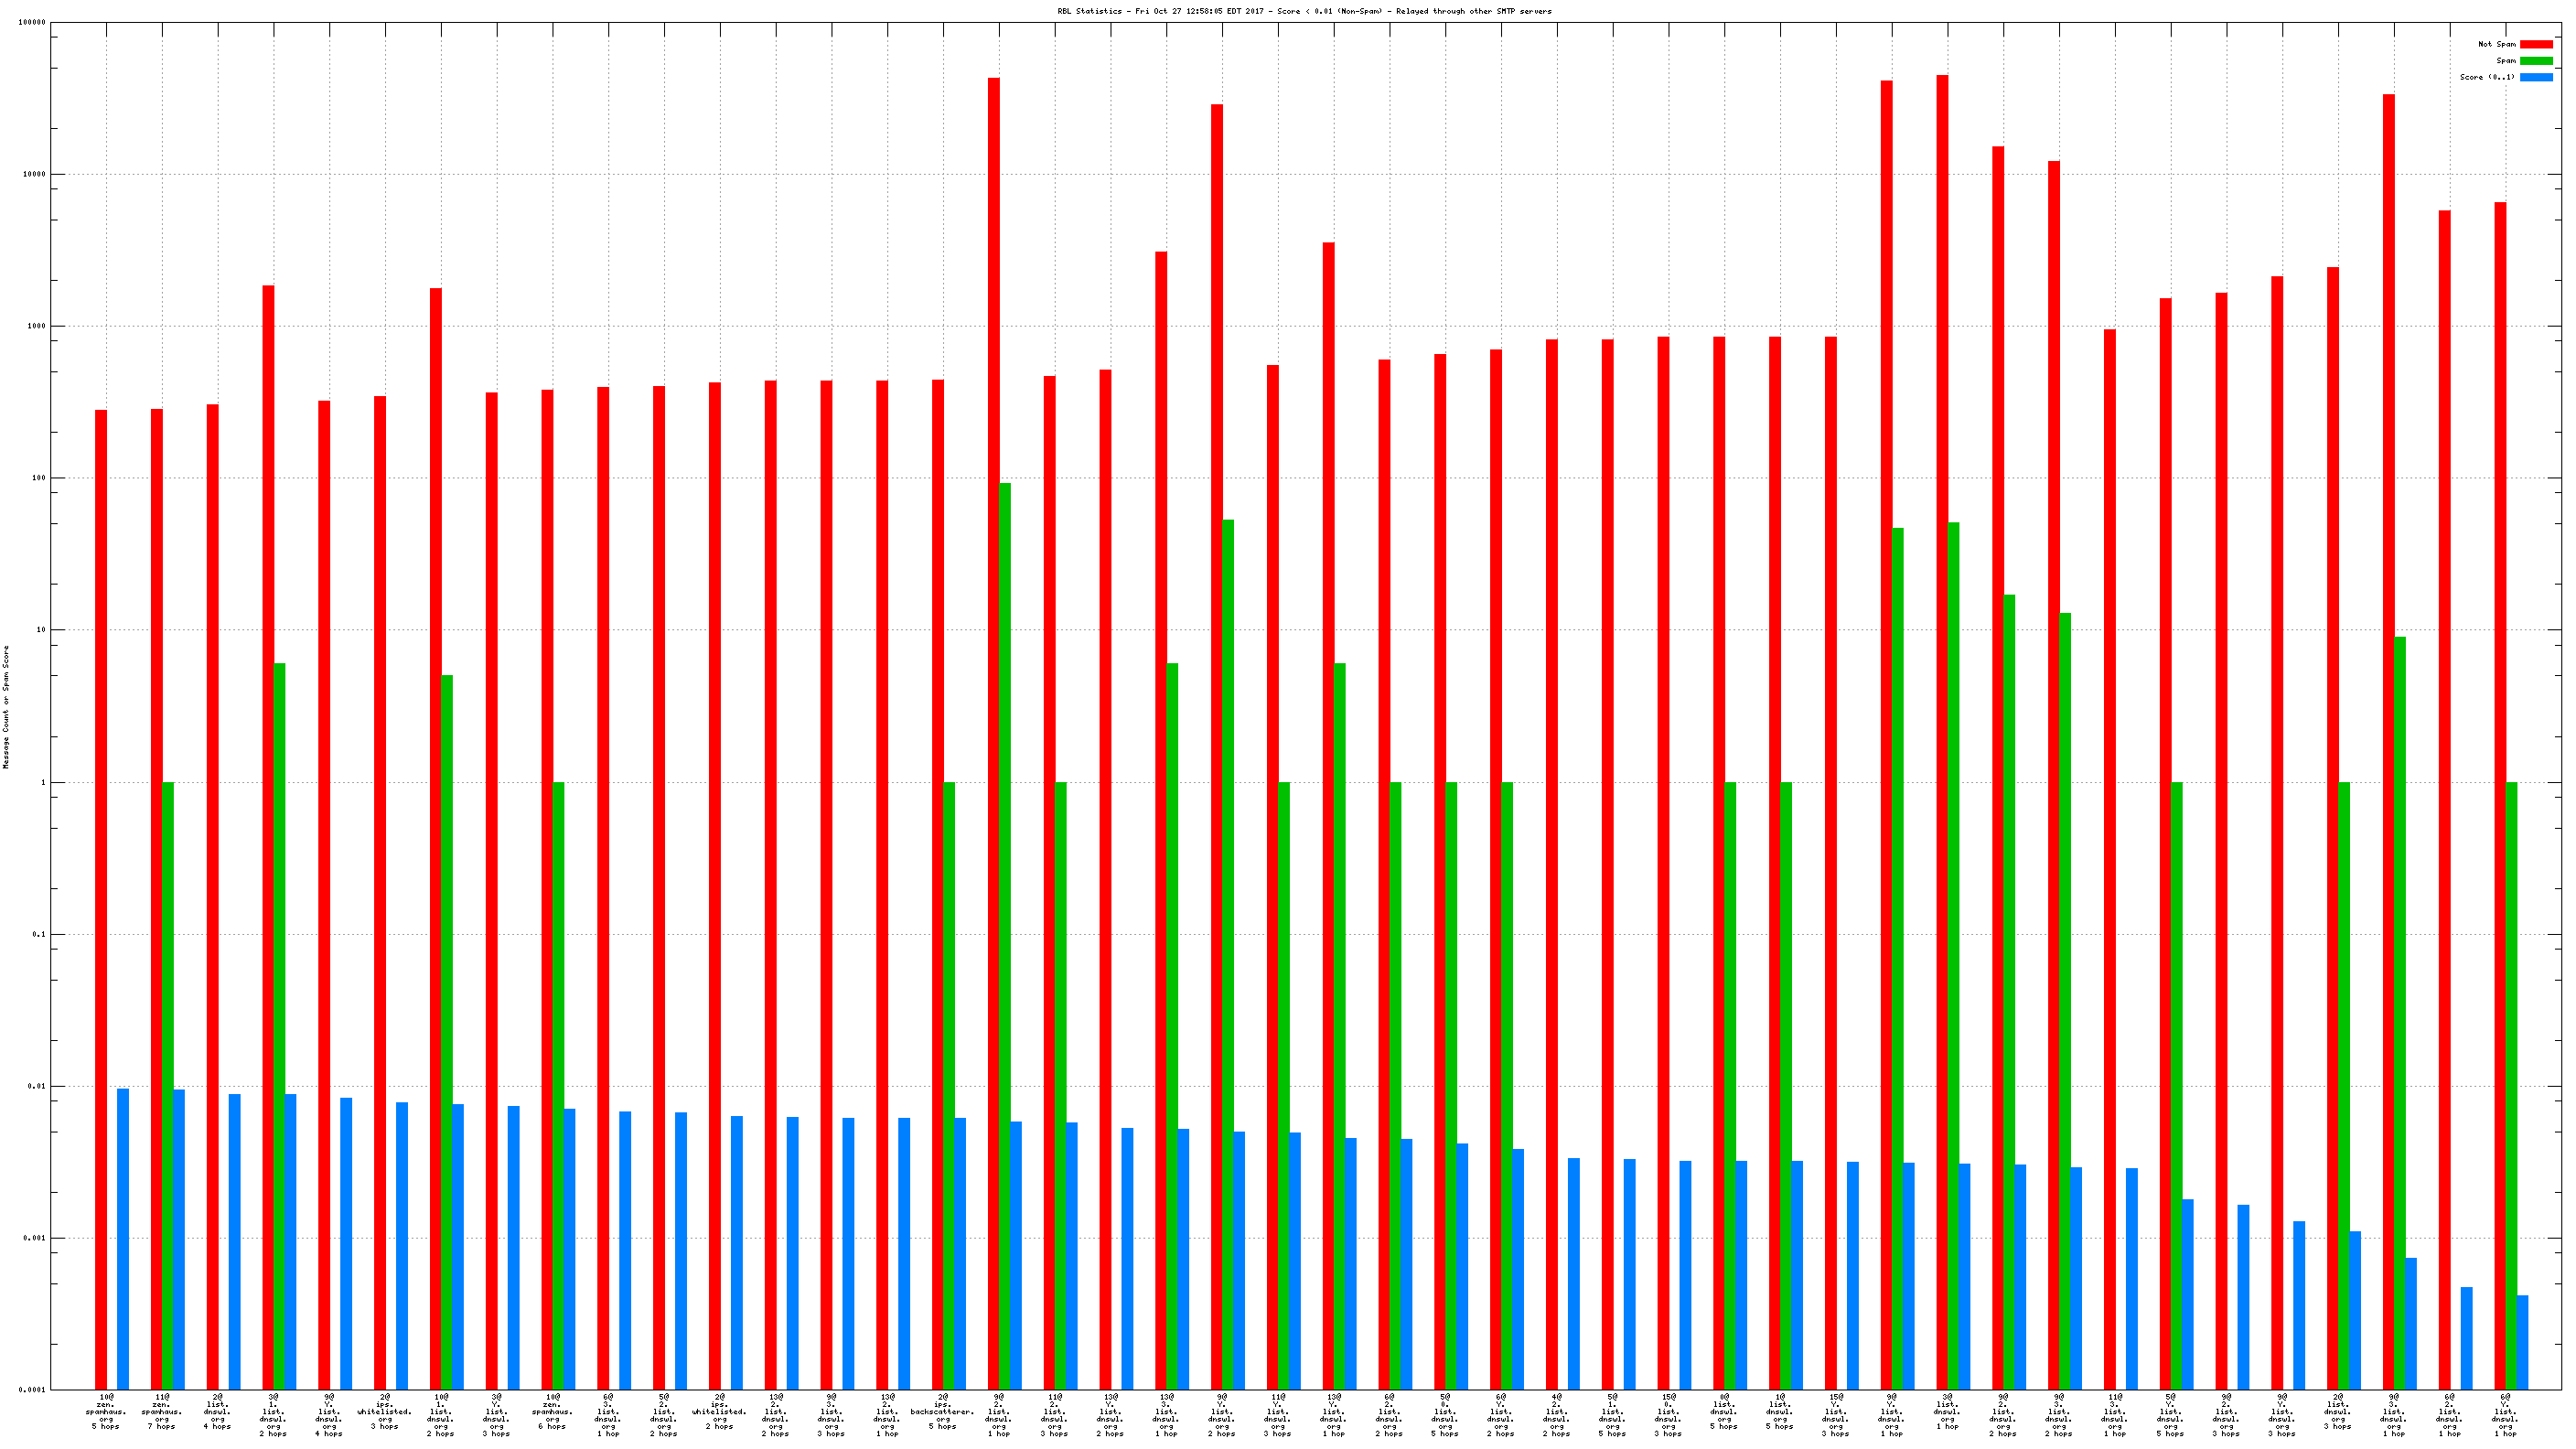Click the green Spam legend swatch

click(x=2535, y=61)
